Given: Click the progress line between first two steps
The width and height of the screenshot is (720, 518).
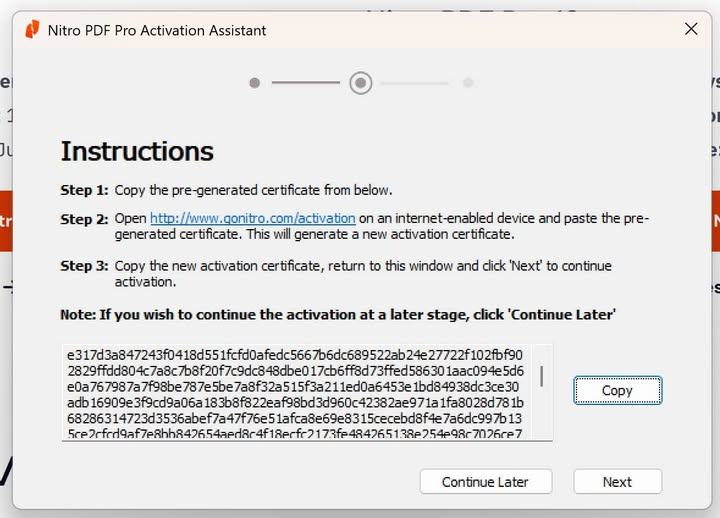Looking at the screenshot, I should (x=306, y=83).
